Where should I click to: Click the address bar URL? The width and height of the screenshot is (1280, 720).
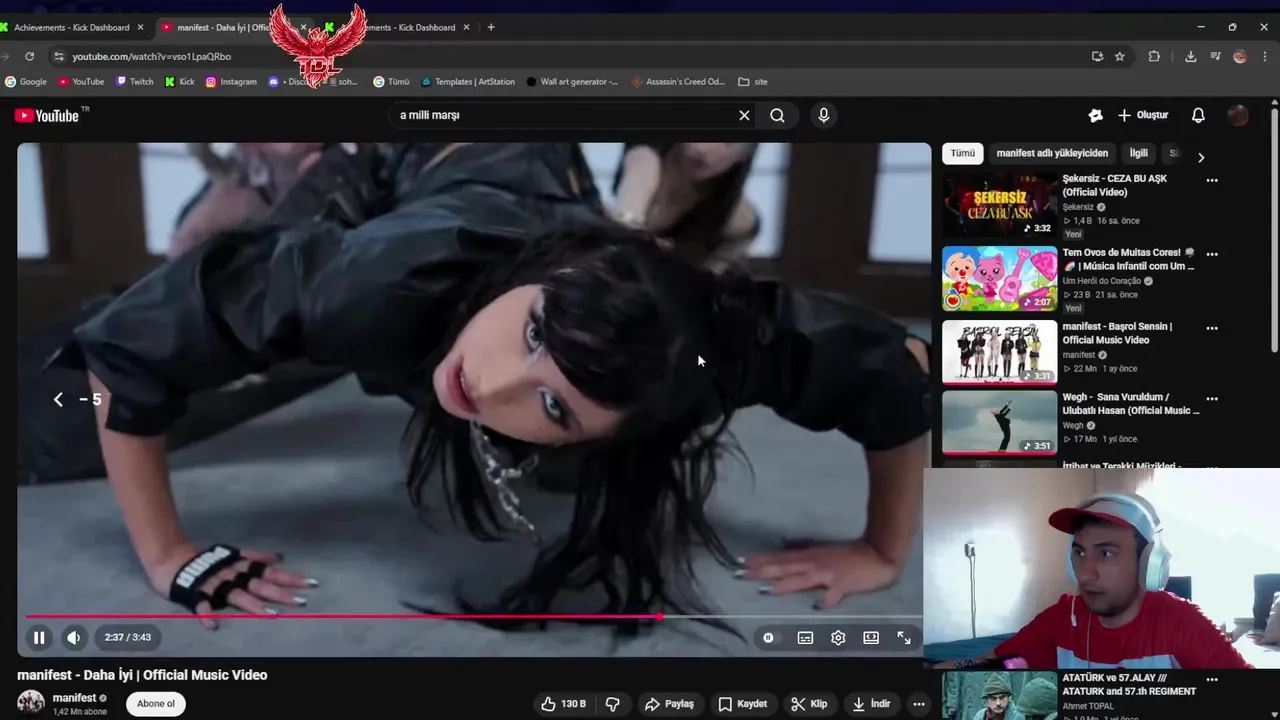point(152,57)
